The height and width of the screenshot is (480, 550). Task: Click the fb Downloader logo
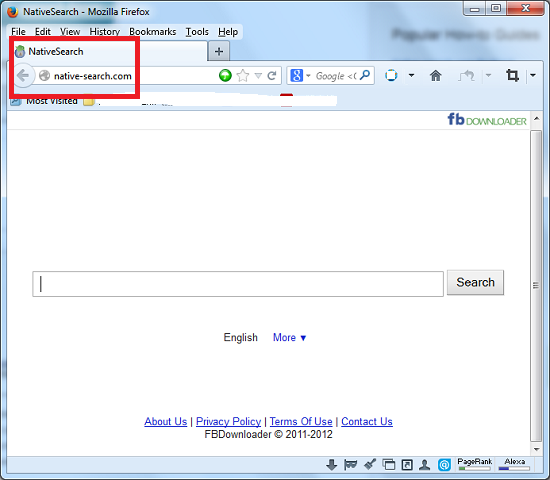[487, 120]
